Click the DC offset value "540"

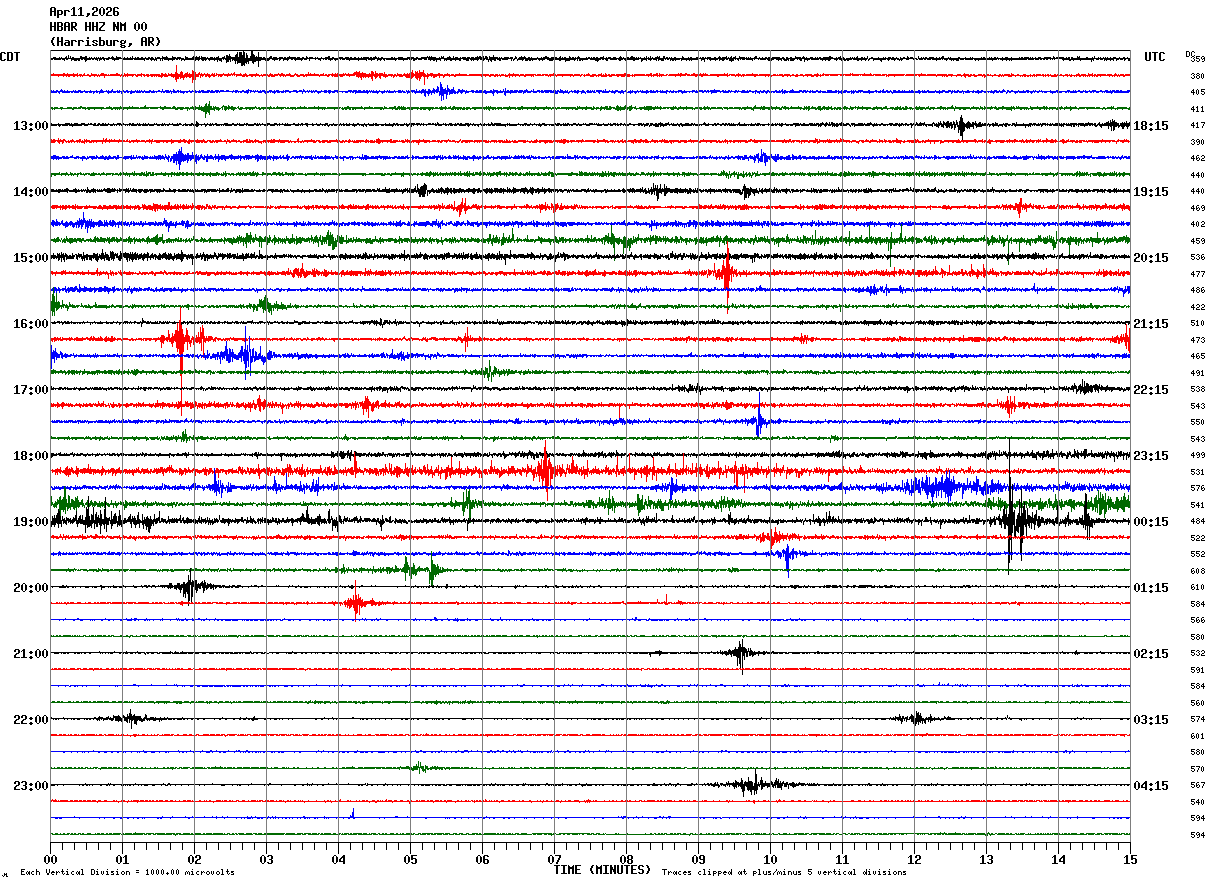tap(1197, 802)
